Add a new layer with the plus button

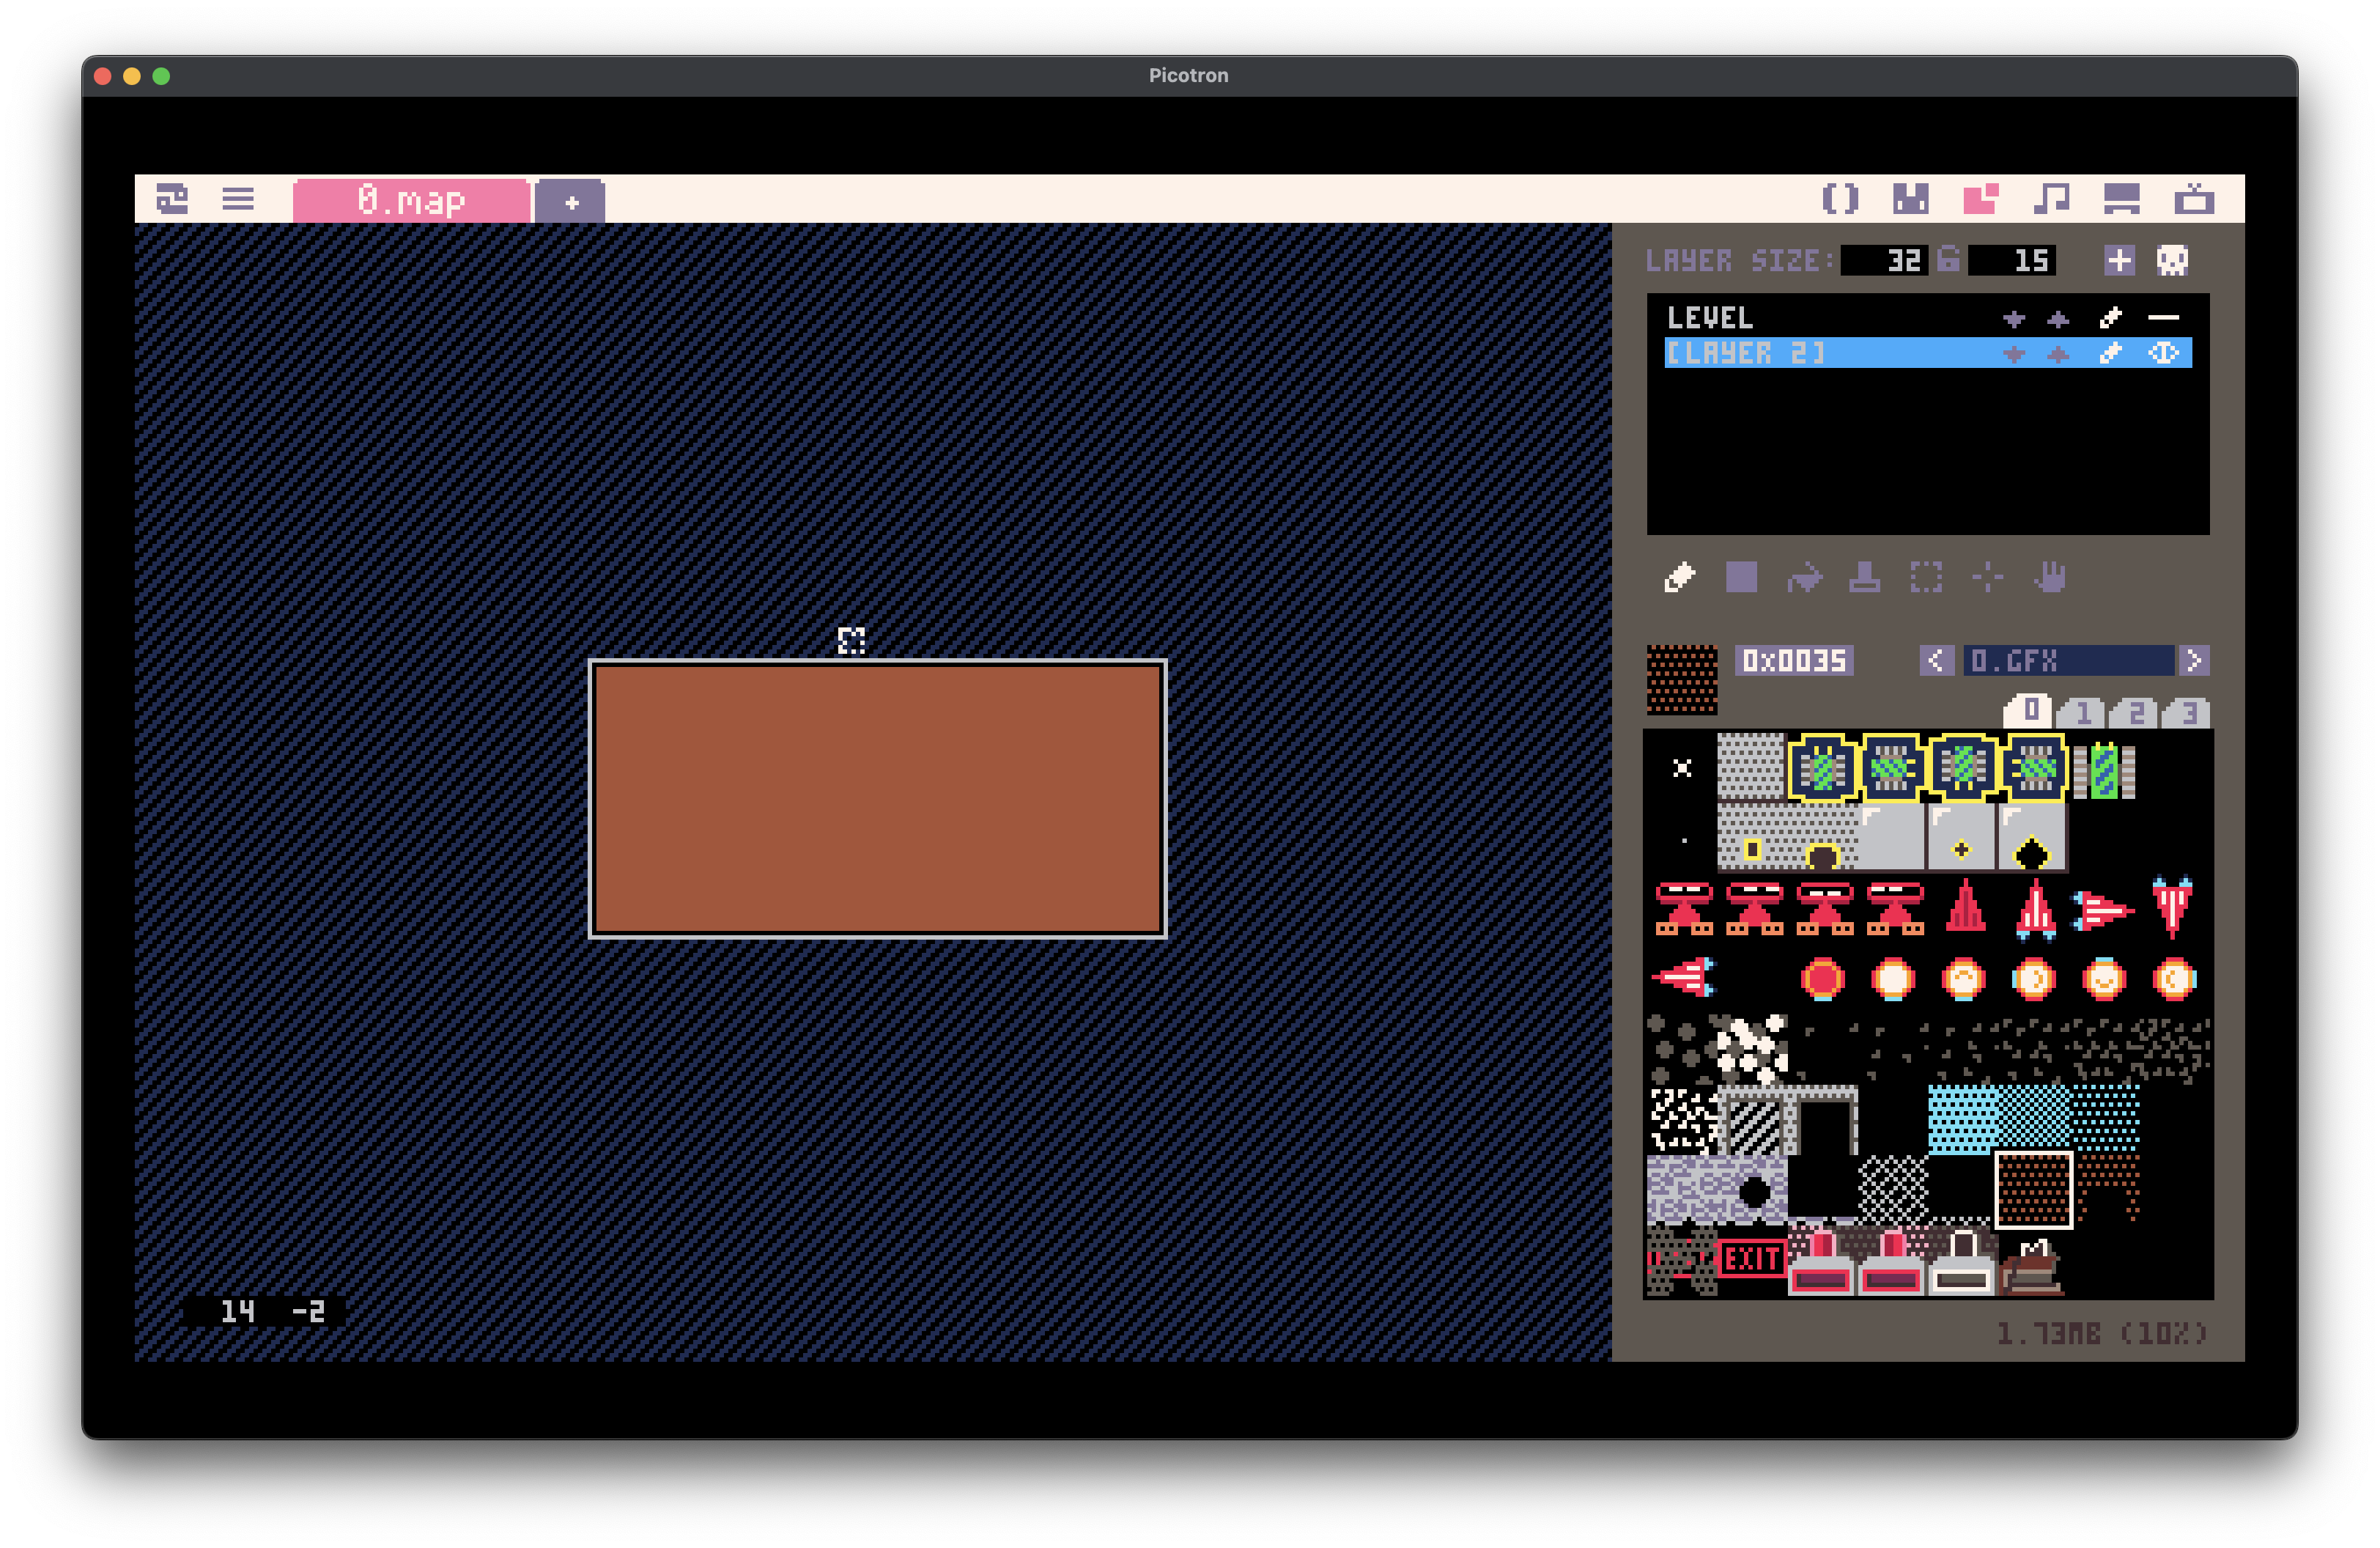2119,261
